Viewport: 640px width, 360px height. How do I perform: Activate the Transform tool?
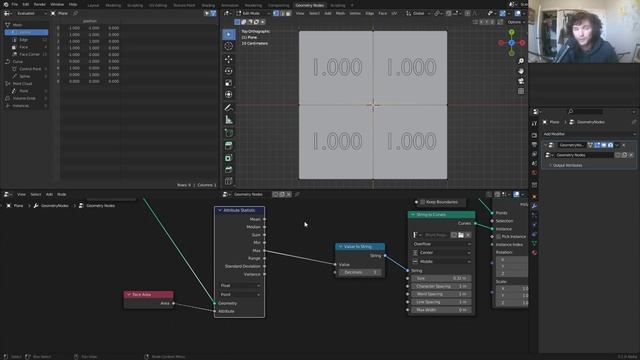click(229, 95)
